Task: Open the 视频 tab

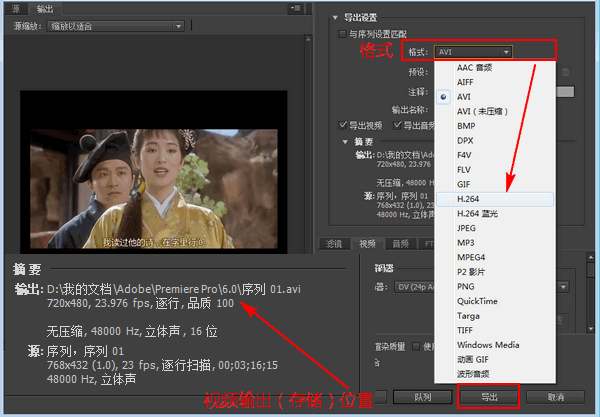Action: [x=367, y=244]
